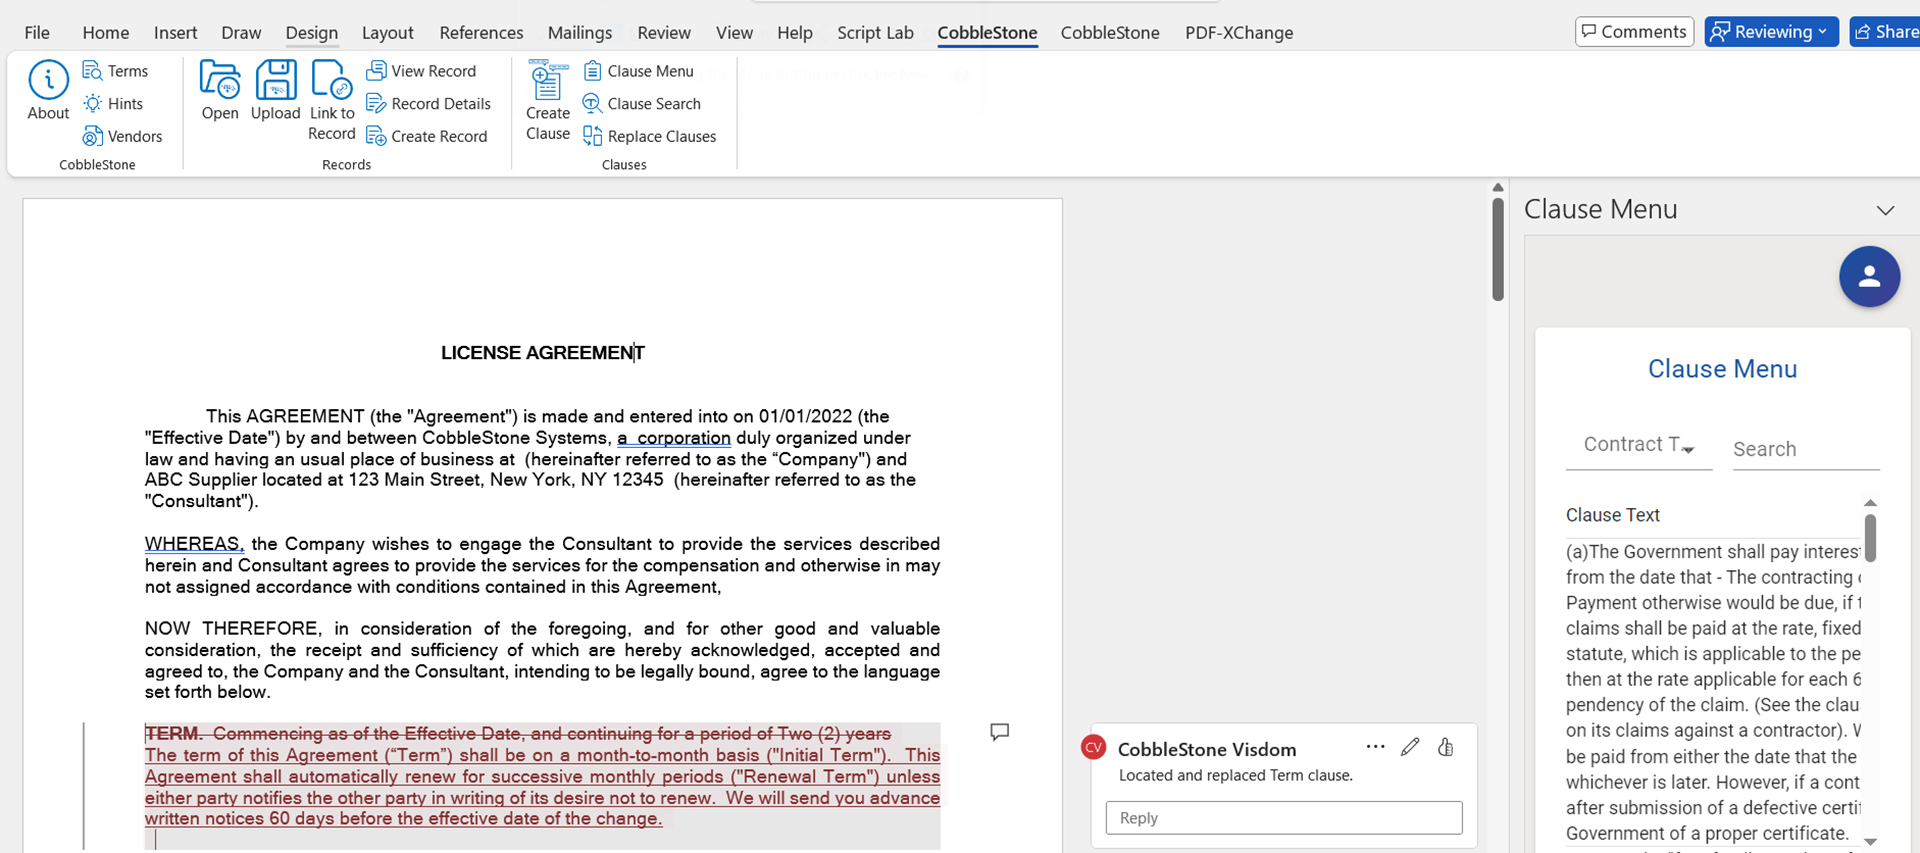Screen dimensions: 1920x853
Task: Select Replace Clauses in ribbon
Action: 649,136
